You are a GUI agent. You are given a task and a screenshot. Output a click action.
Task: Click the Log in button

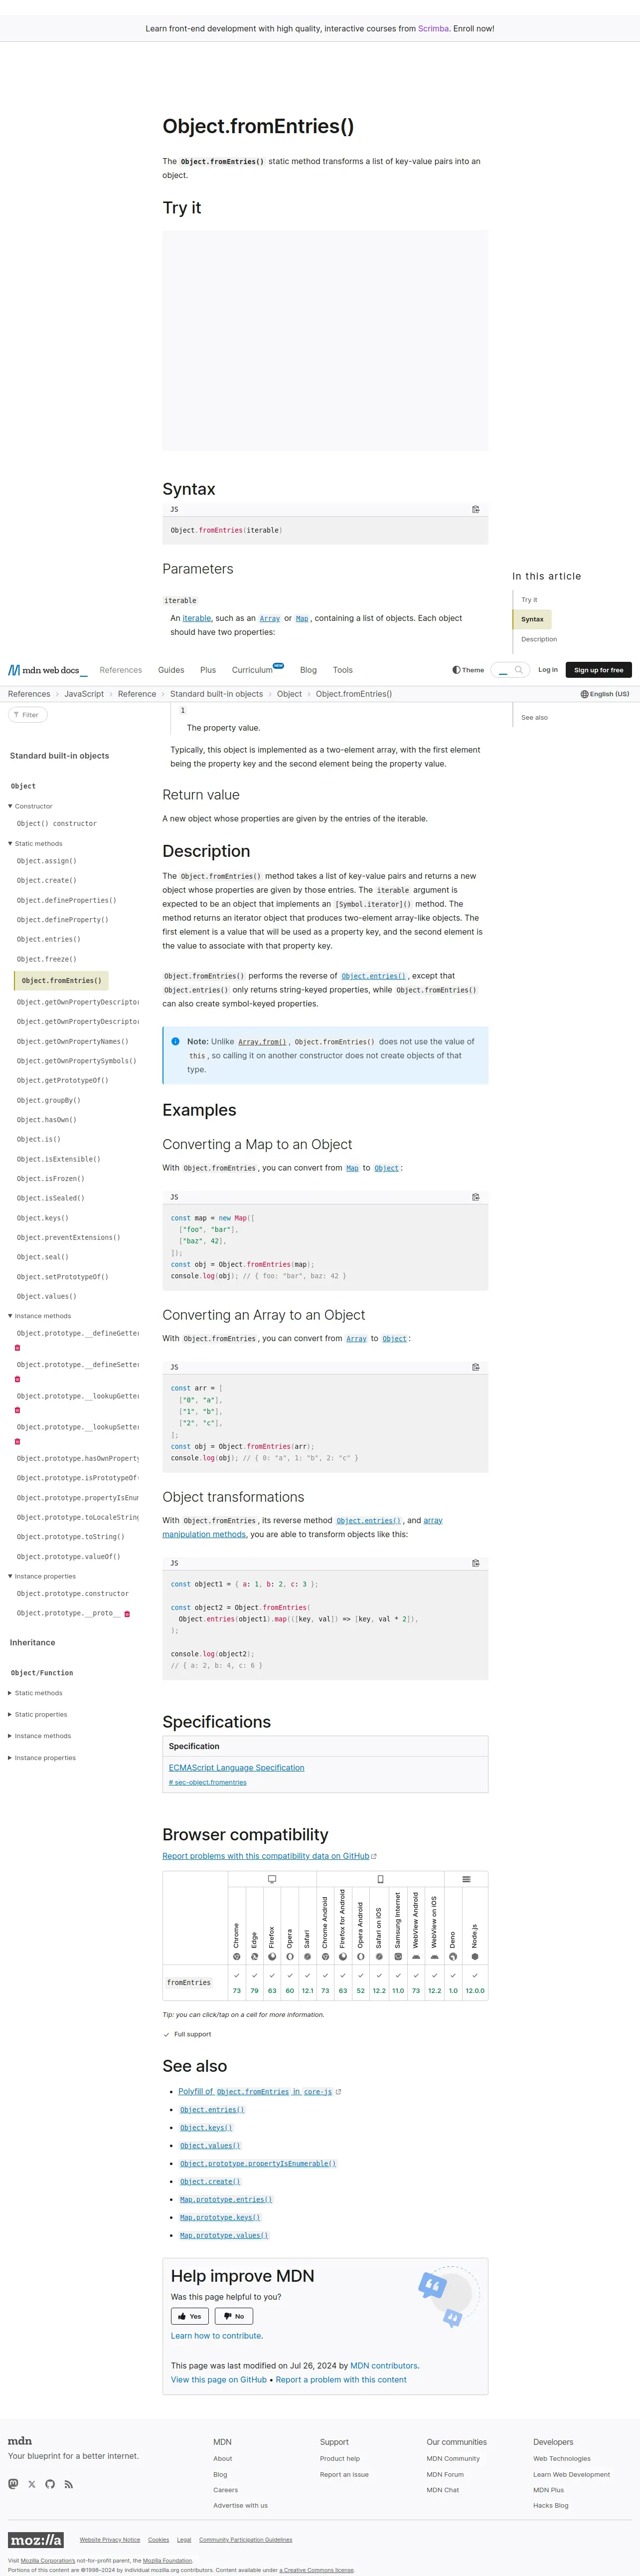(548, 670)
